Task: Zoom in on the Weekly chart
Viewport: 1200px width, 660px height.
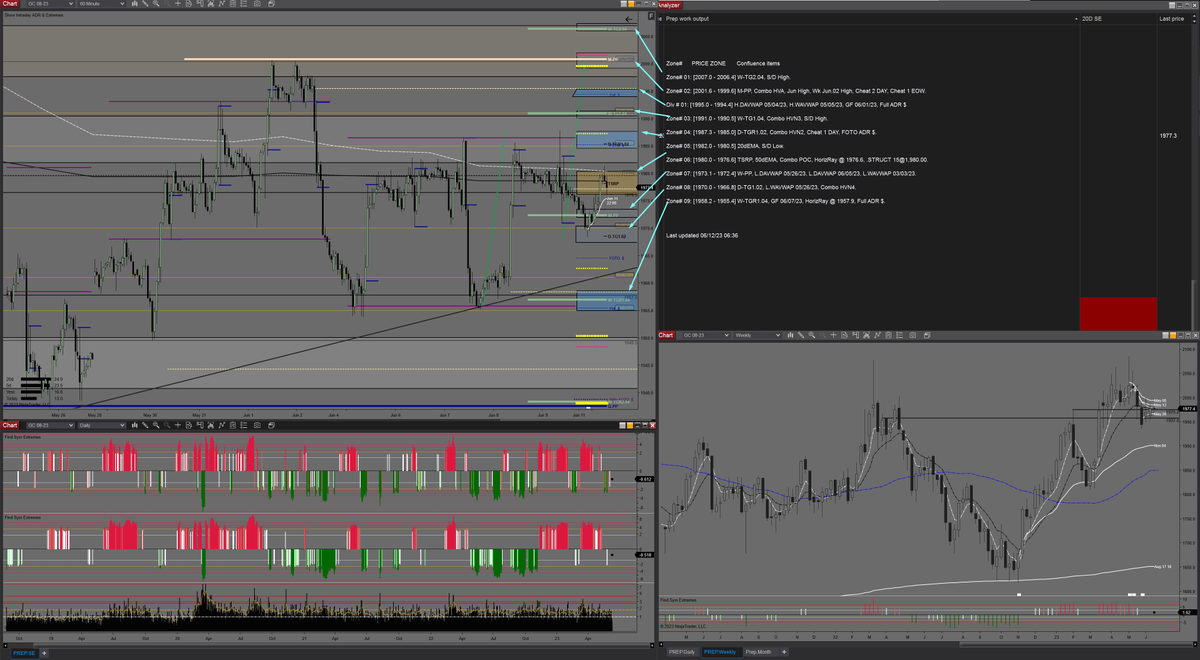Action: coord(812,334)
